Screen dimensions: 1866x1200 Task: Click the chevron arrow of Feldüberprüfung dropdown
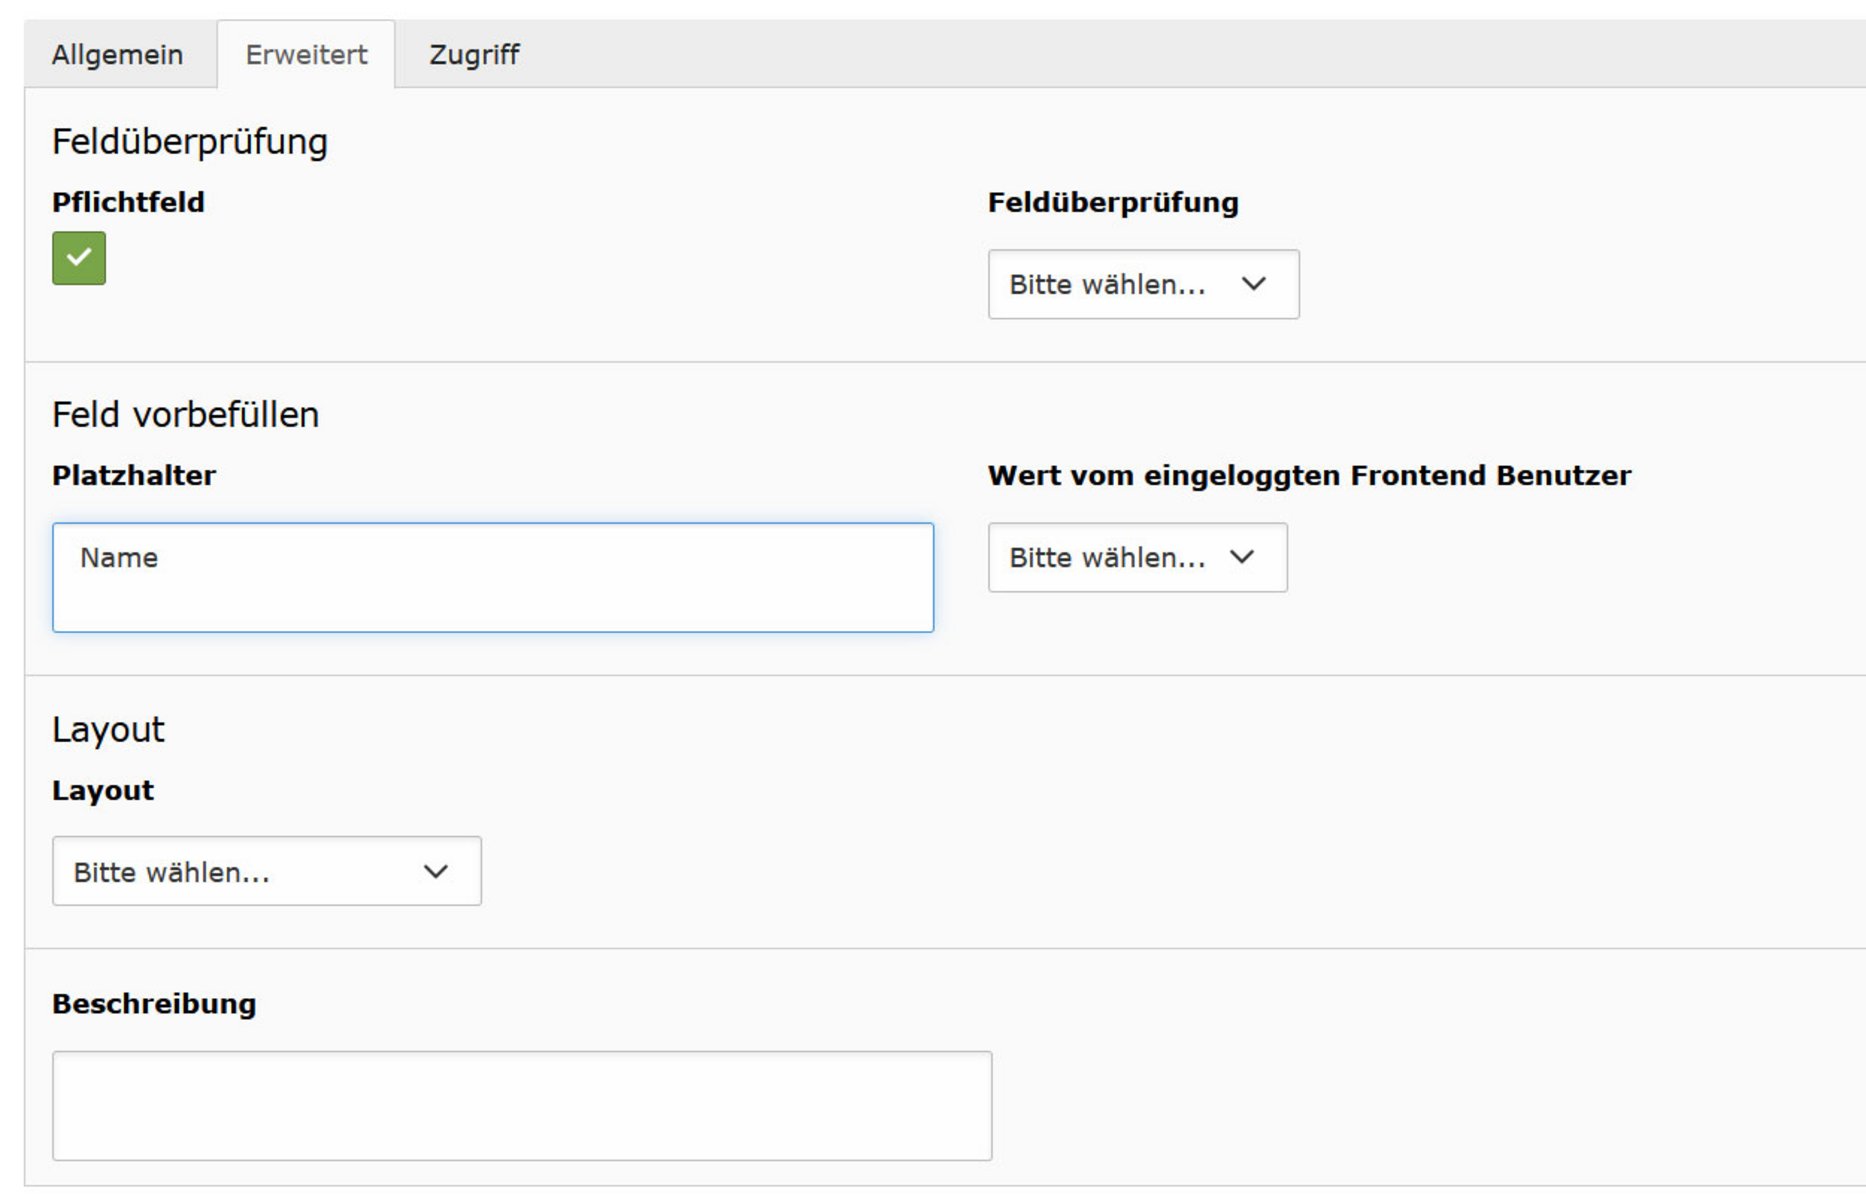tap(1254, 285)
